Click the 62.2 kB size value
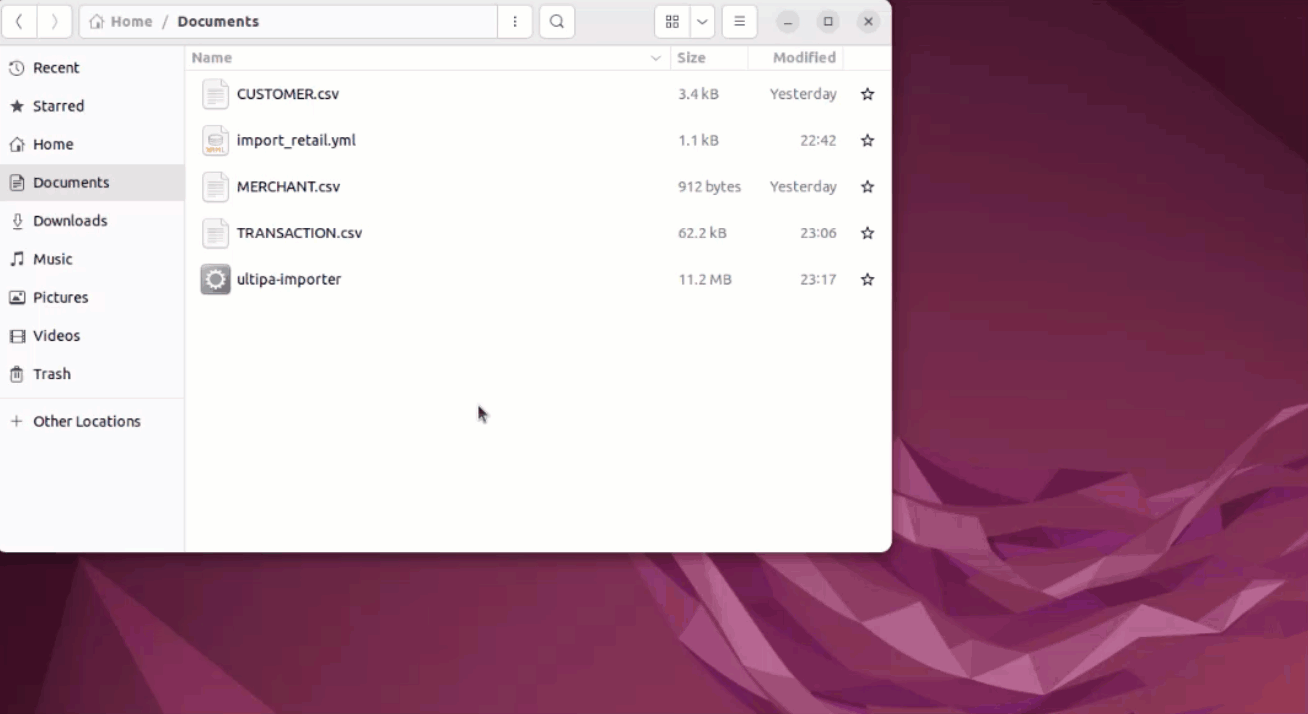Viewport: 1308px width, 714px height. 702,233
